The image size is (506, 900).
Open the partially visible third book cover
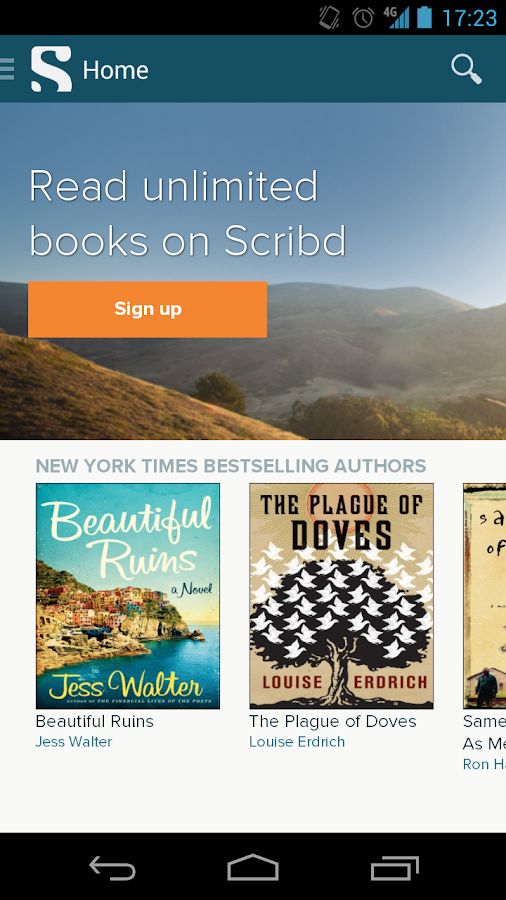[485, 596]
